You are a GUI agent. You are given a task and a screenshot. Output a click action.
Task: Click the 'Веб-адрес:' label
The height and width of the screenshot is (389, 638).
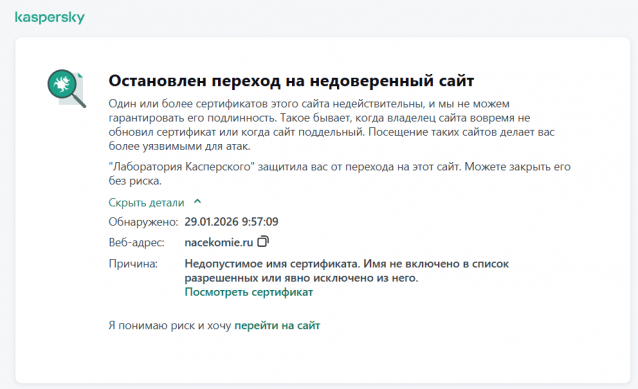pos(136,243)
